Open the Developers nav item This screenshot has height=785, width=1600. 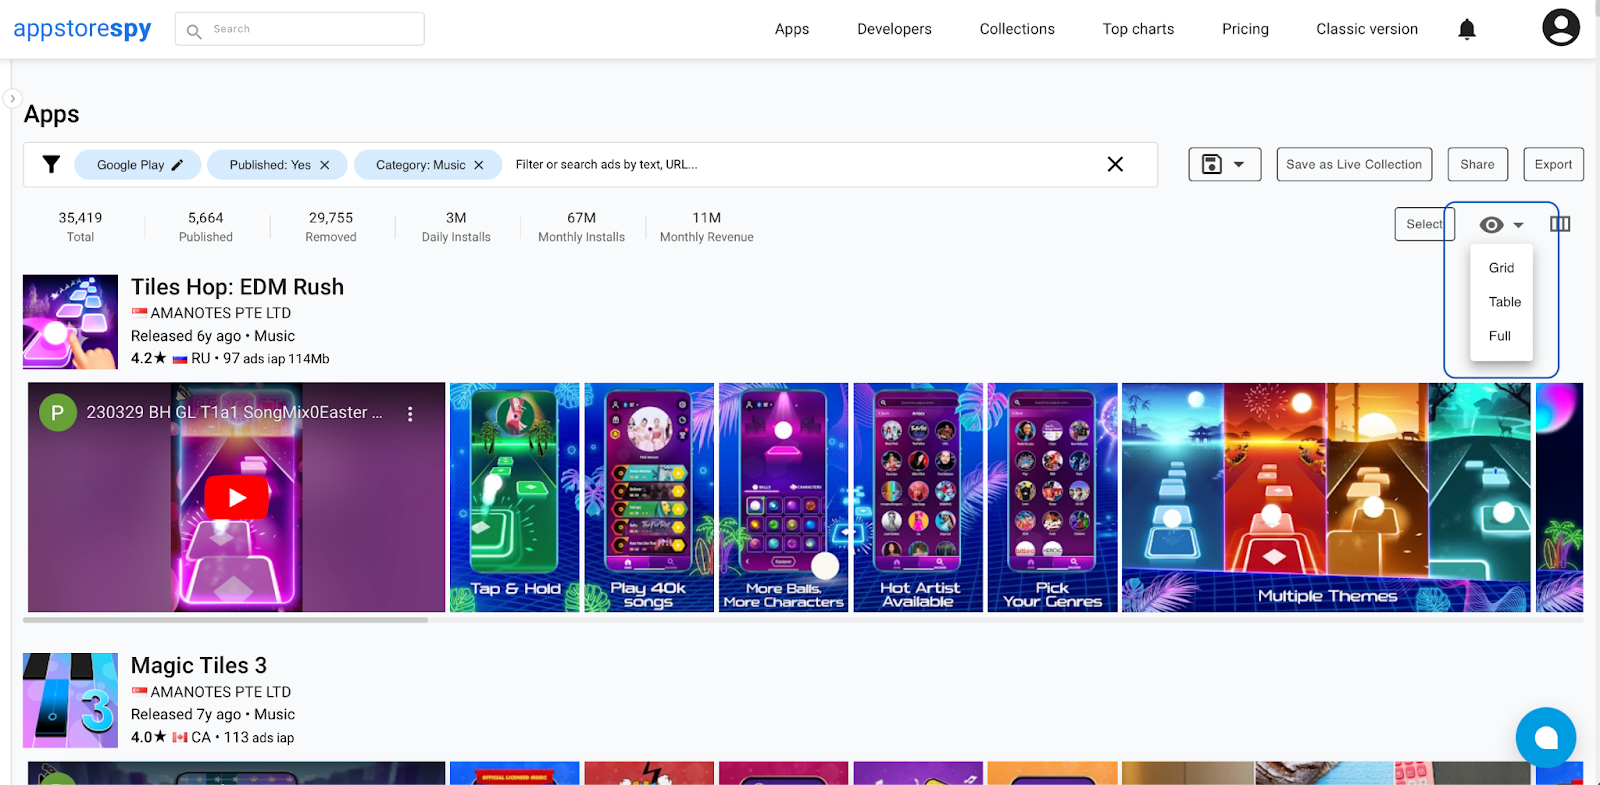tap(894, 29)
